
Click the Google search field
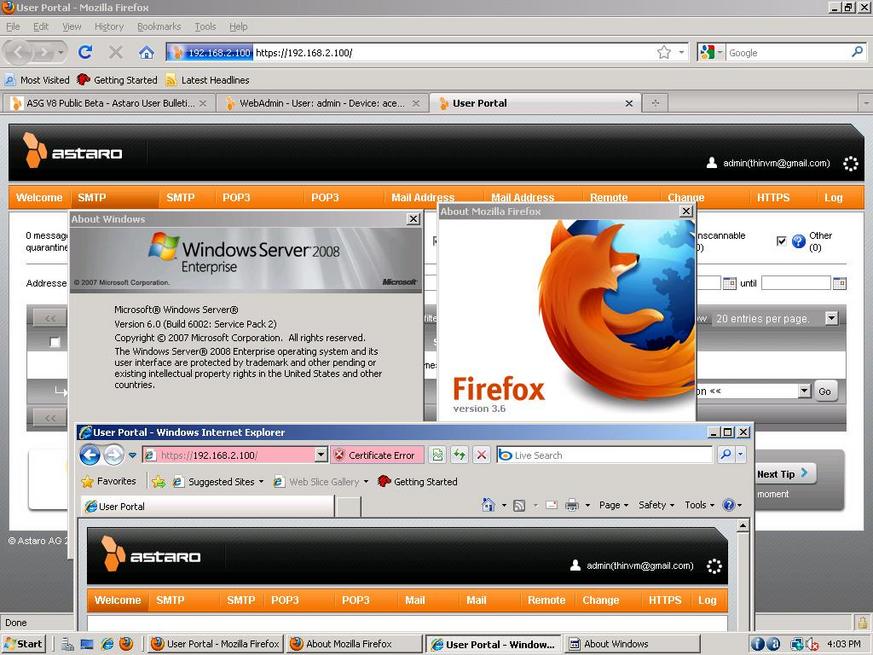pyautogui.click(x=786, y=52)
